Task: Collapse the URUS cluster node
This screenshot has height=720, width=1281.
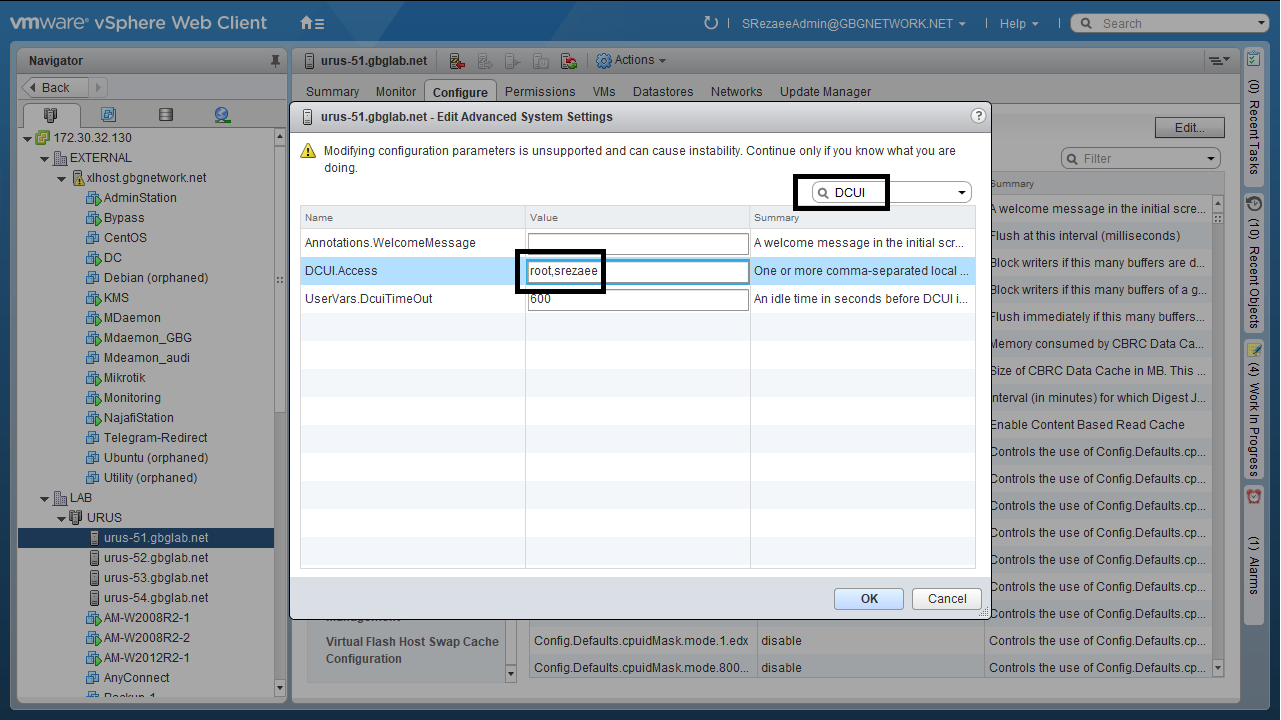Action: (63, 518)
